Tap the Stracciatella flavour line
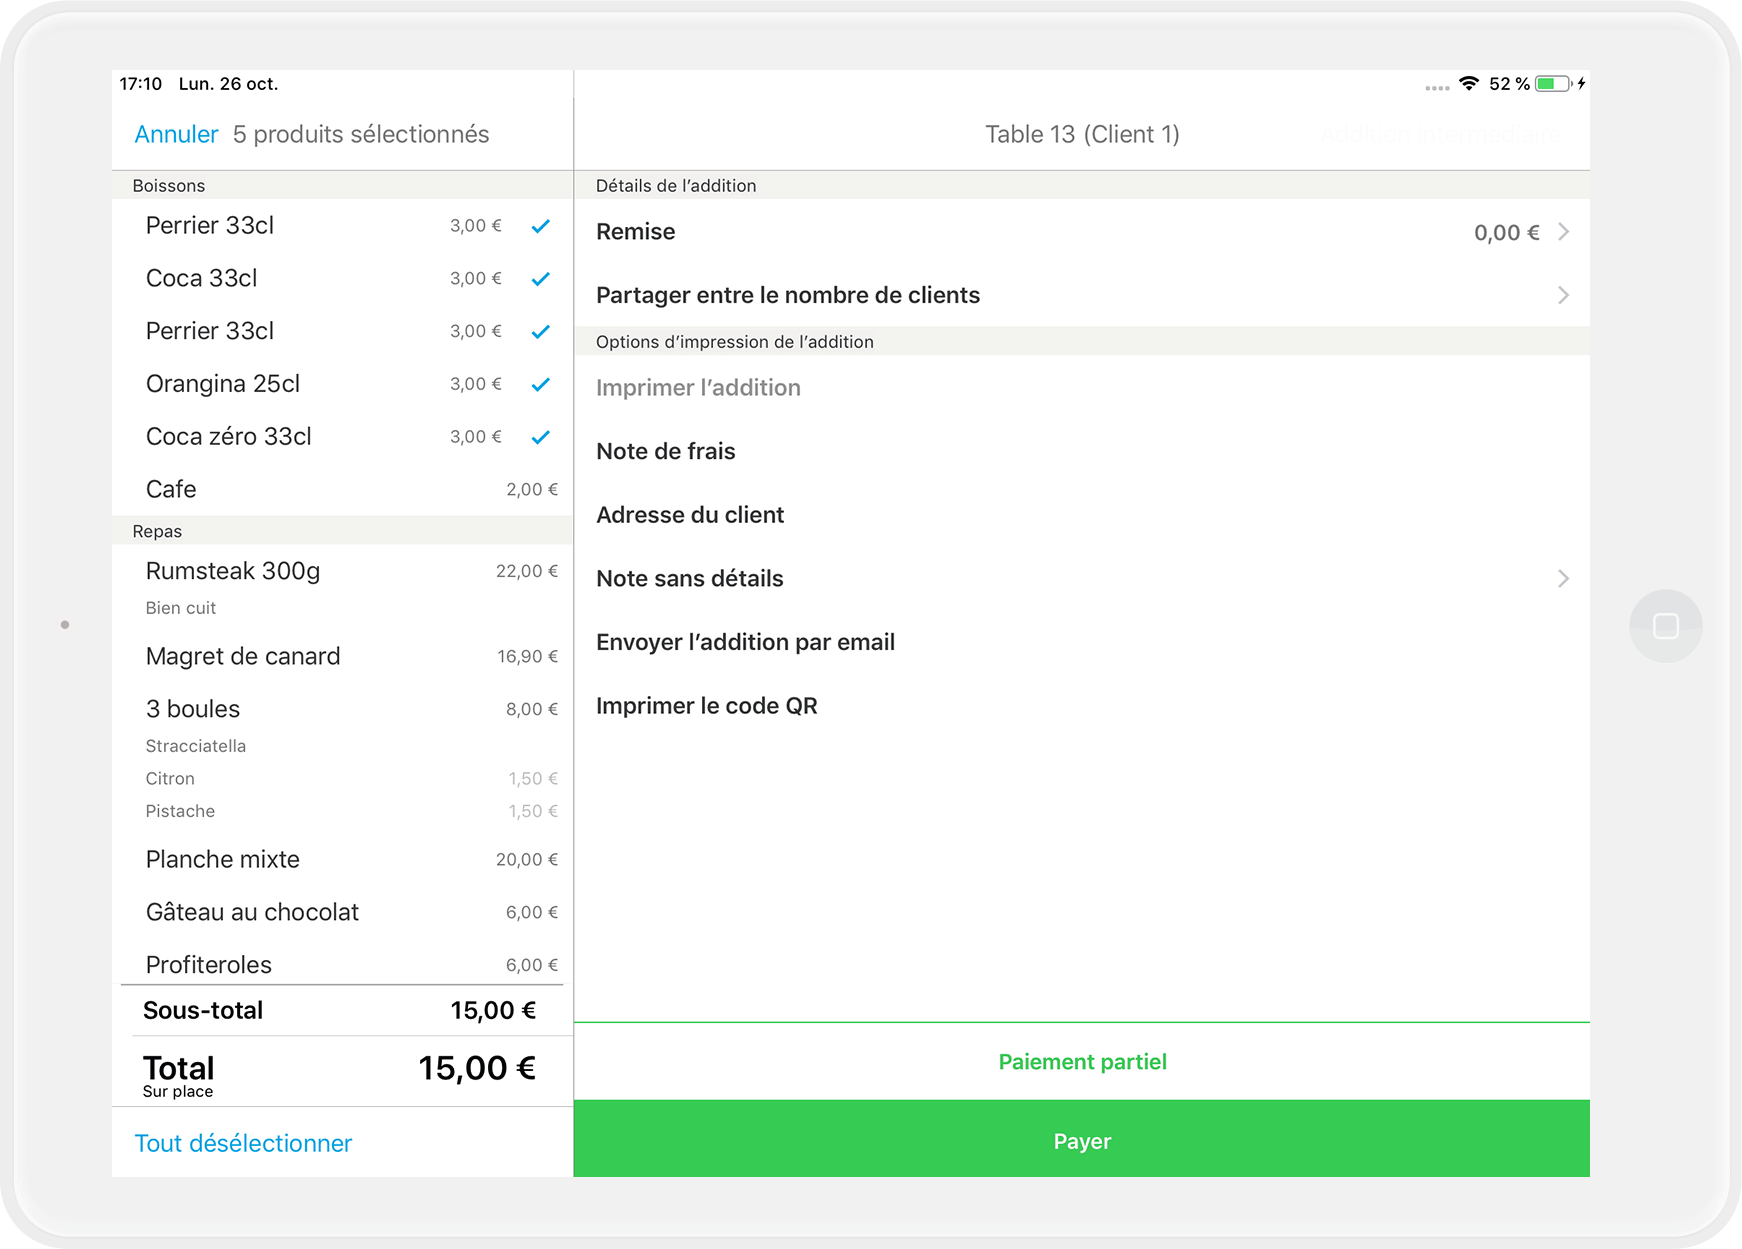Image resolution: width=1742 pixels, height=1249 pixels. pos(196,746)
